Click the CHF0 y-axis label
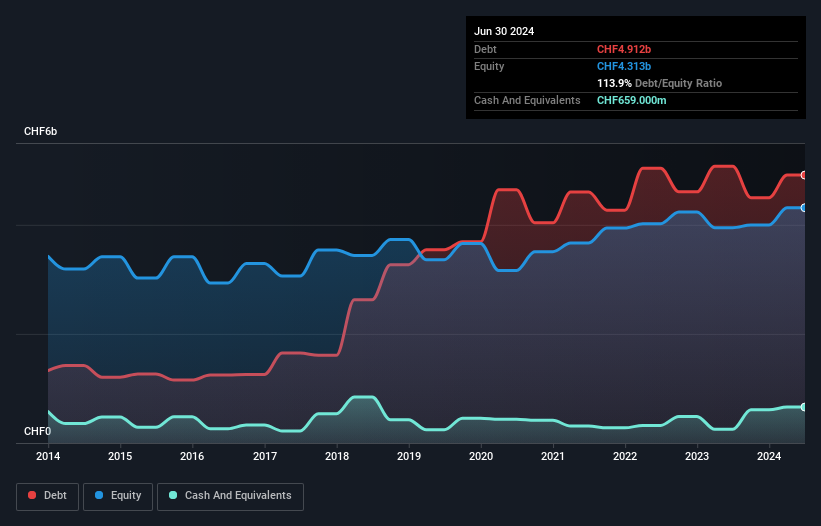This screenshot has width=821, height=526. coord(37,431)
